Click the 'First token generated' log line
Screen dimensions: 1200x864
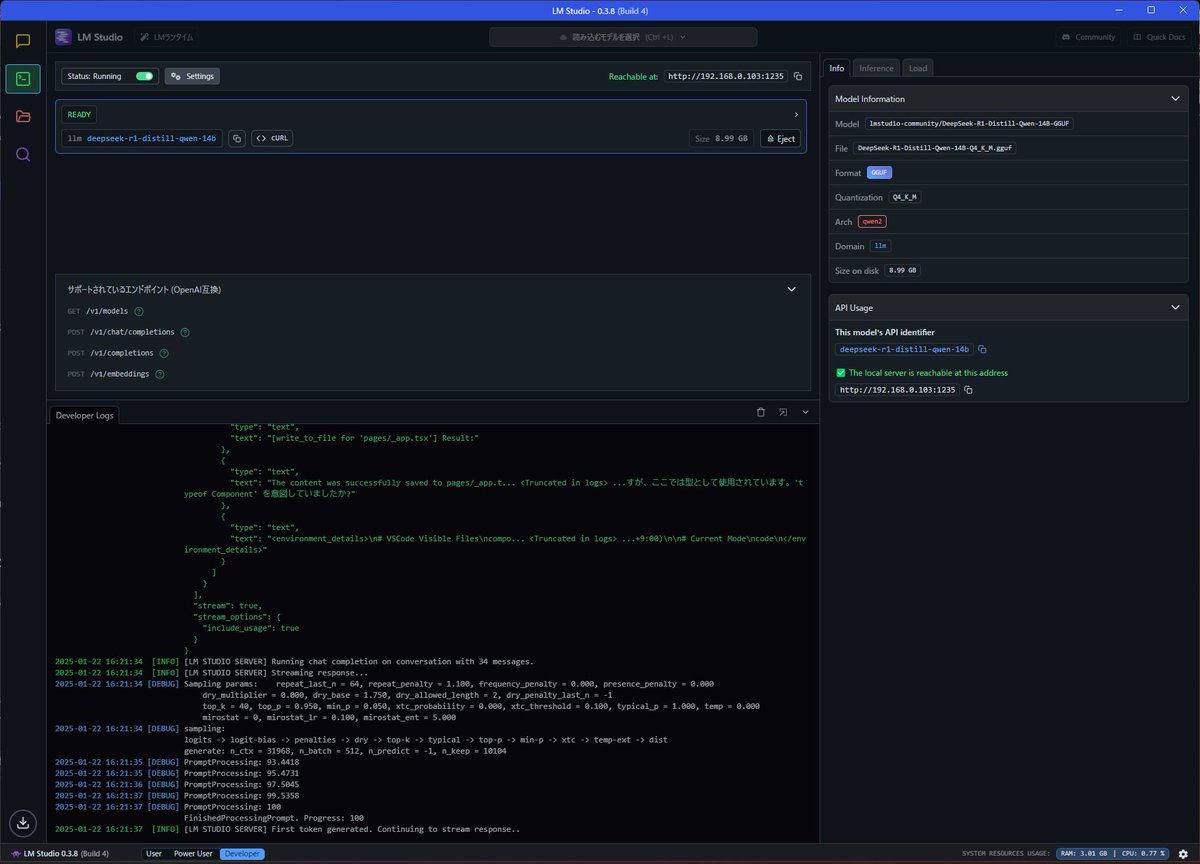(x=288, y=829)
